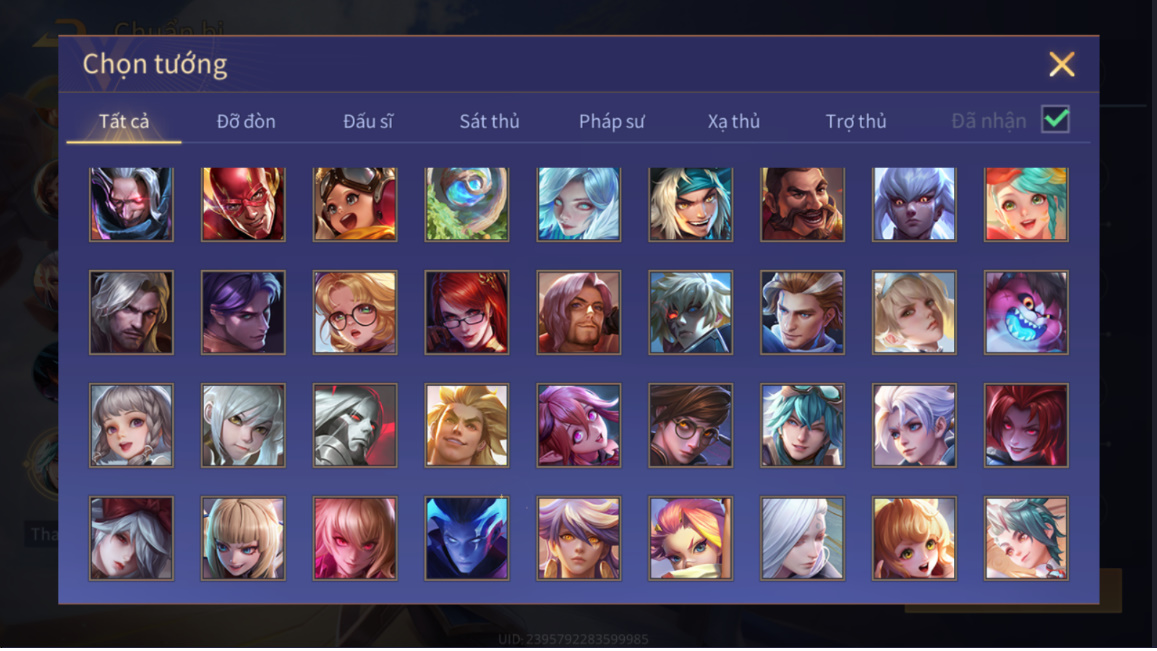Screen dimensions: 1157x651
Task: Select the mustached bearded man hero portrait
Action: (802, 204)
